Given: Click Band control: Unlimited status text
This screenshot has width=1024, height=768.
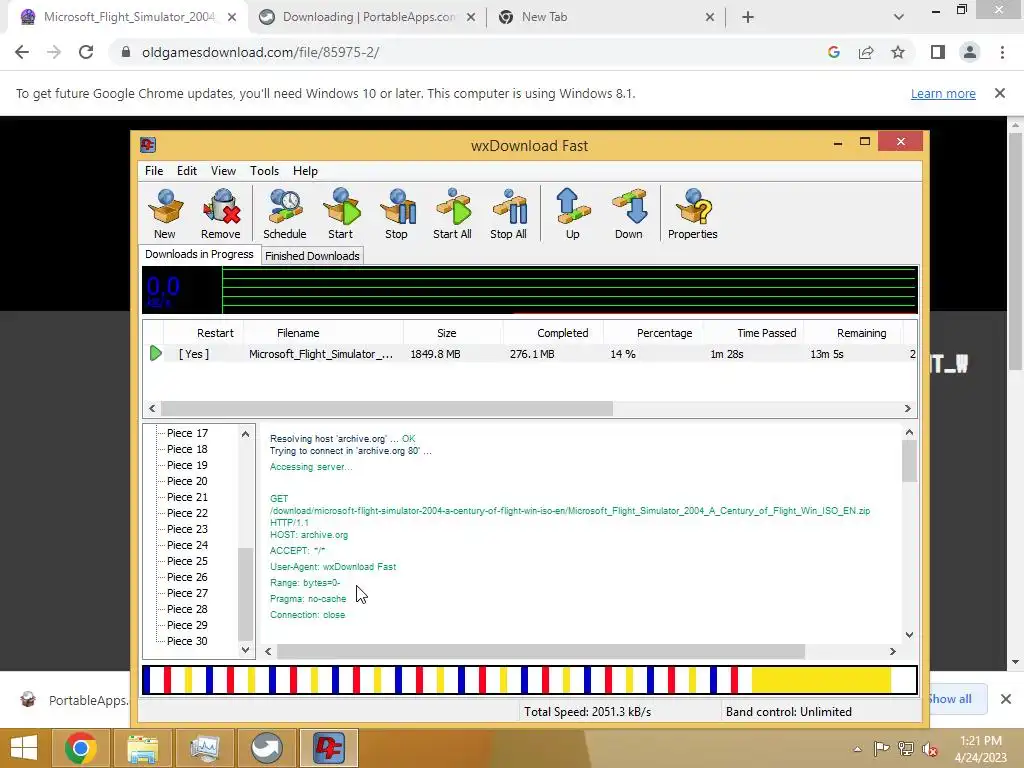Looking at the screenshot, I should [x=788, y=712].
